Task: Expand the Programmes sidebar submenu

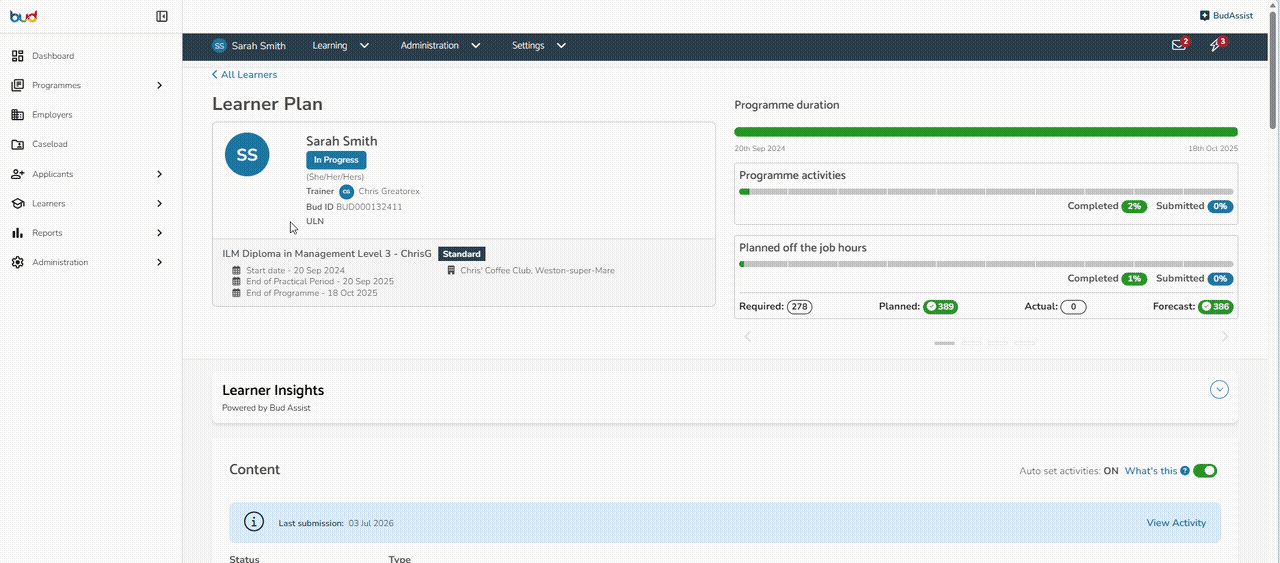Action: click(160, 85)
